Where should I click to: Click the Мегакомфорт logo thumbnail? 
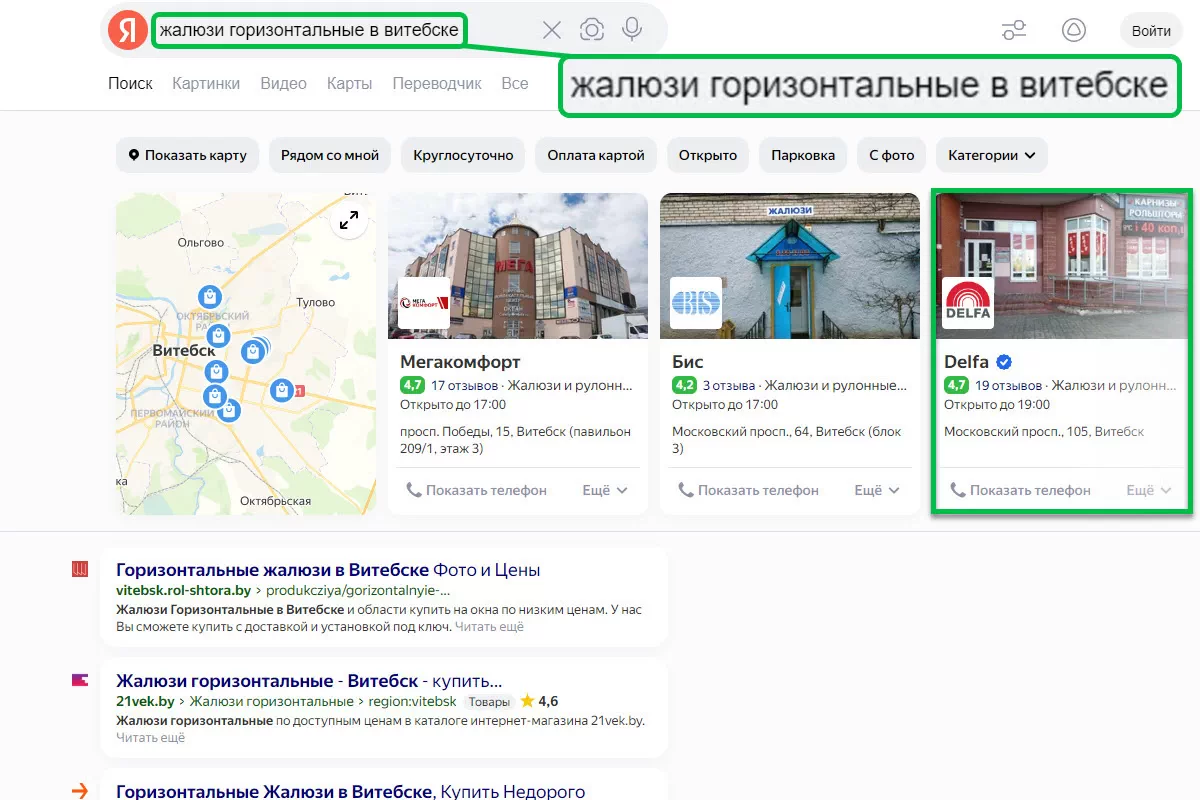click(424, 303)
